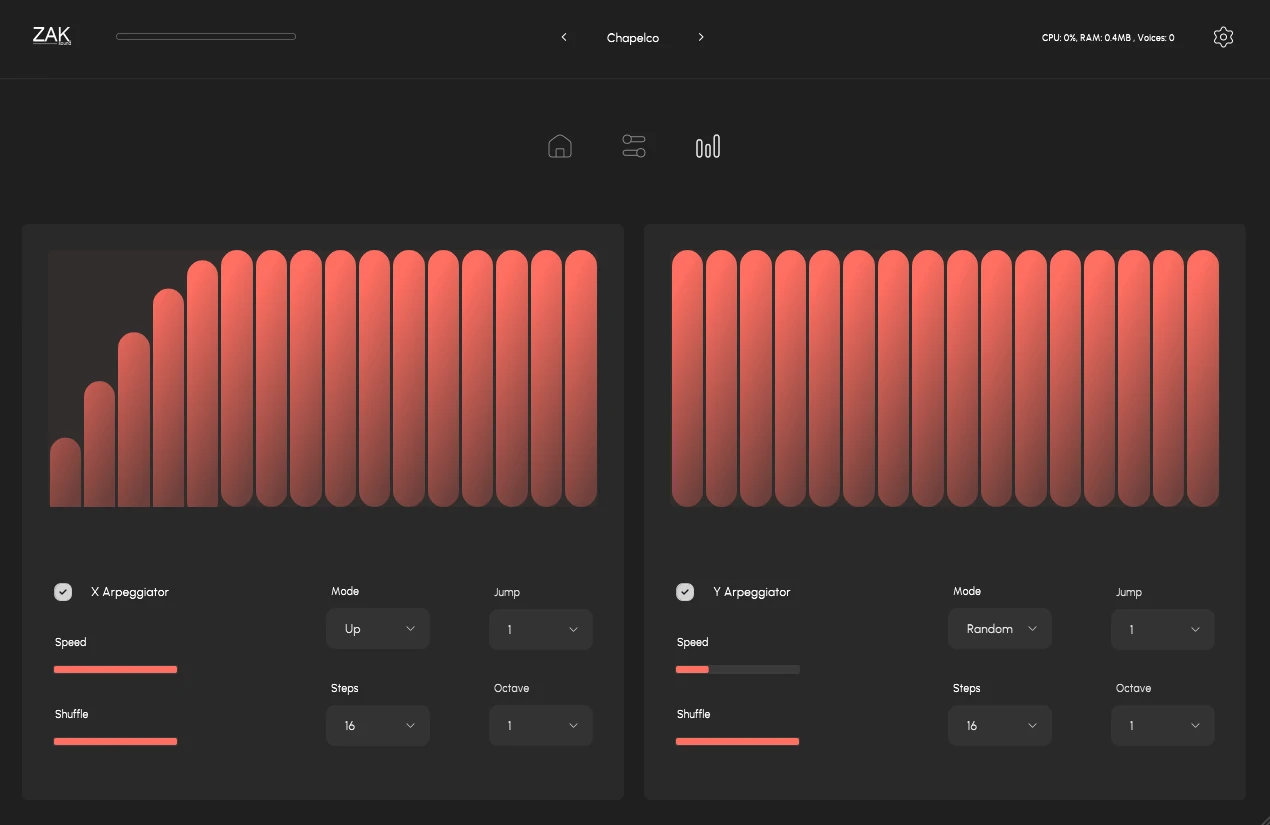
Task: Click the previous preset arrow
Action: pos(564,37)
